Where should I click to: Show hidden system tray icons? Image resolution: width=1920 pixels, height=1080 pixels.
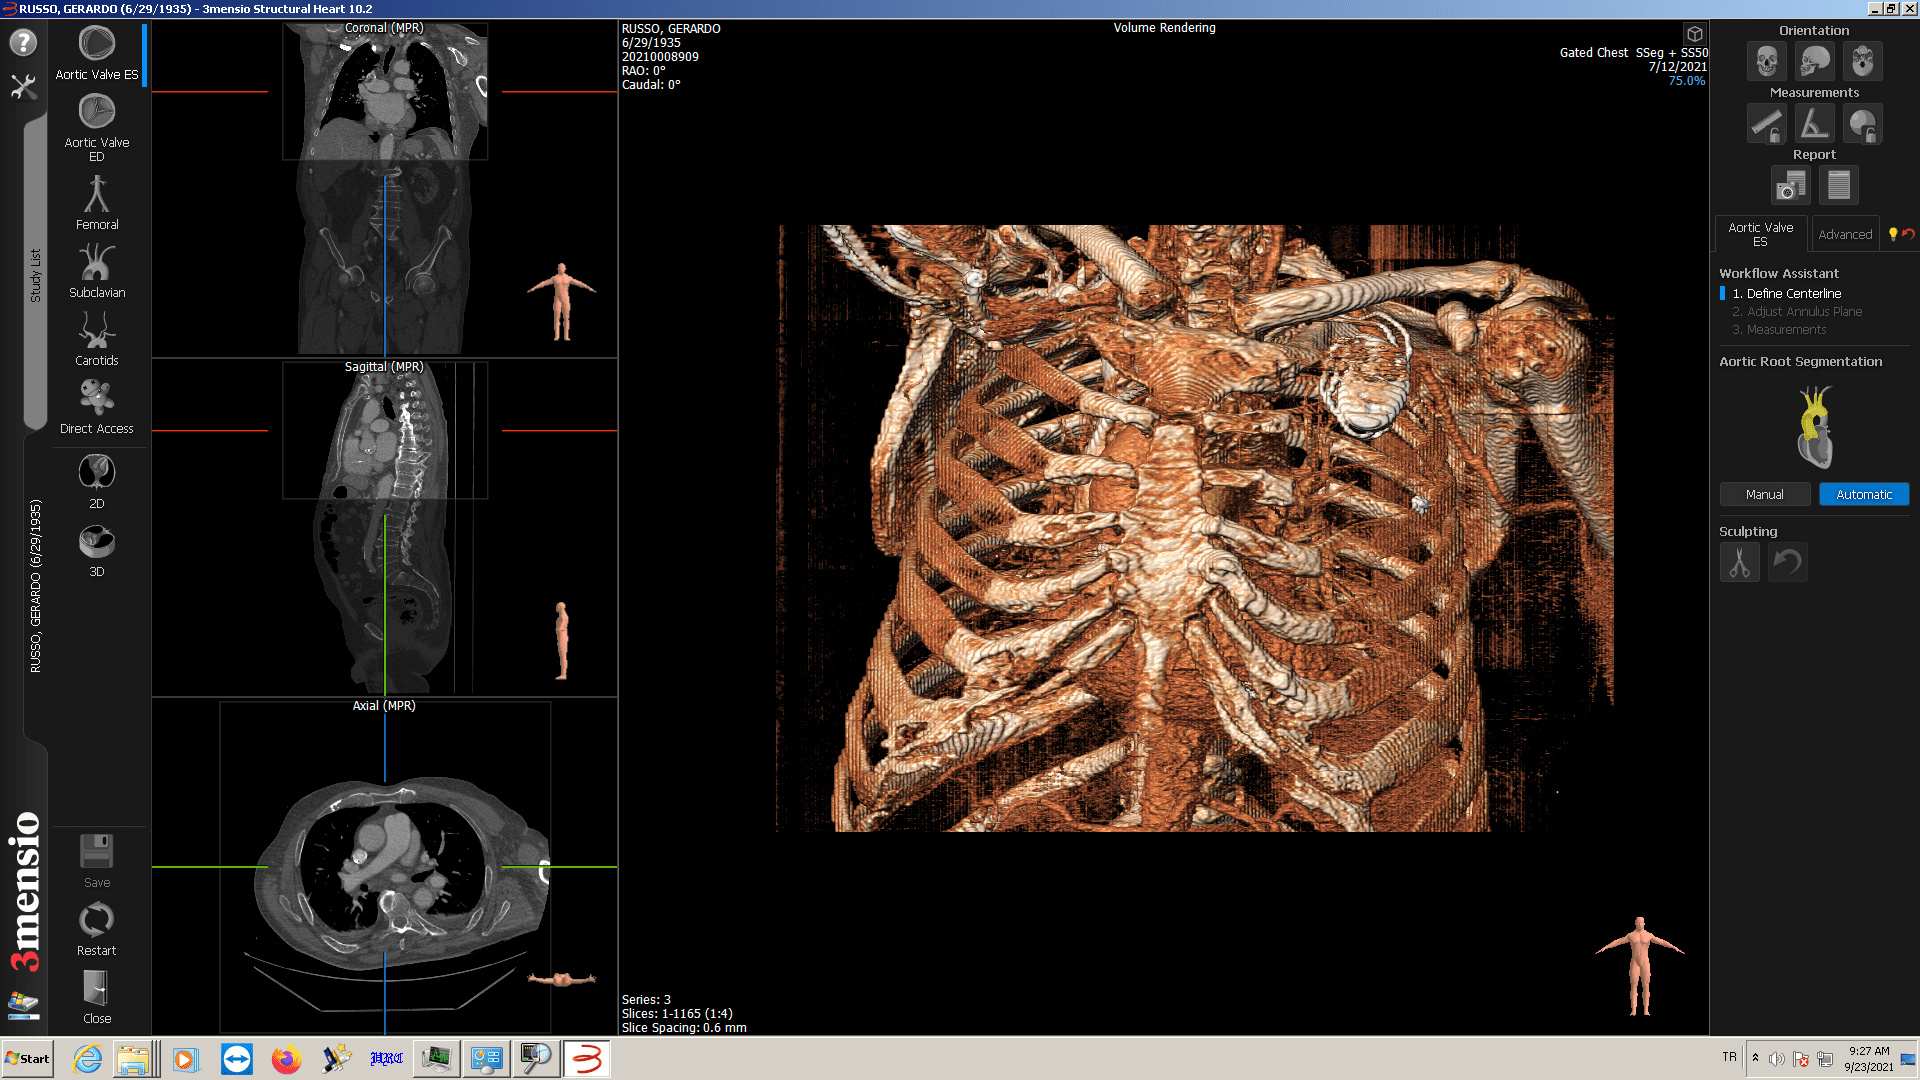tap(1755, 1058)
